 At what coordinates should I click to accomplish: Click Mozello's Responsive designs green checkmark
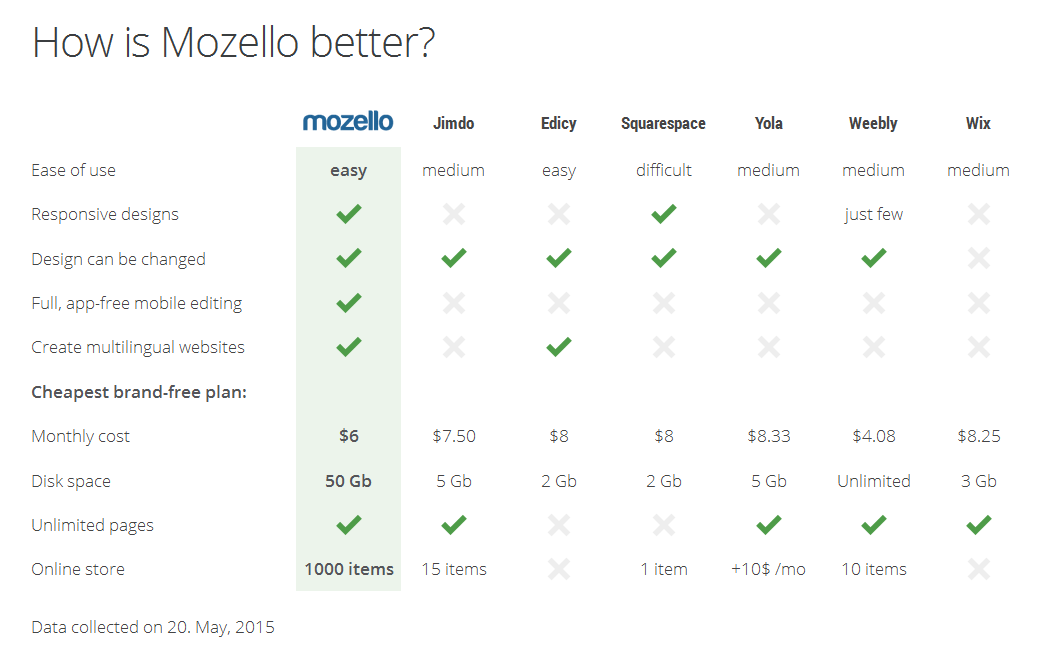click(x=348, y=214)
